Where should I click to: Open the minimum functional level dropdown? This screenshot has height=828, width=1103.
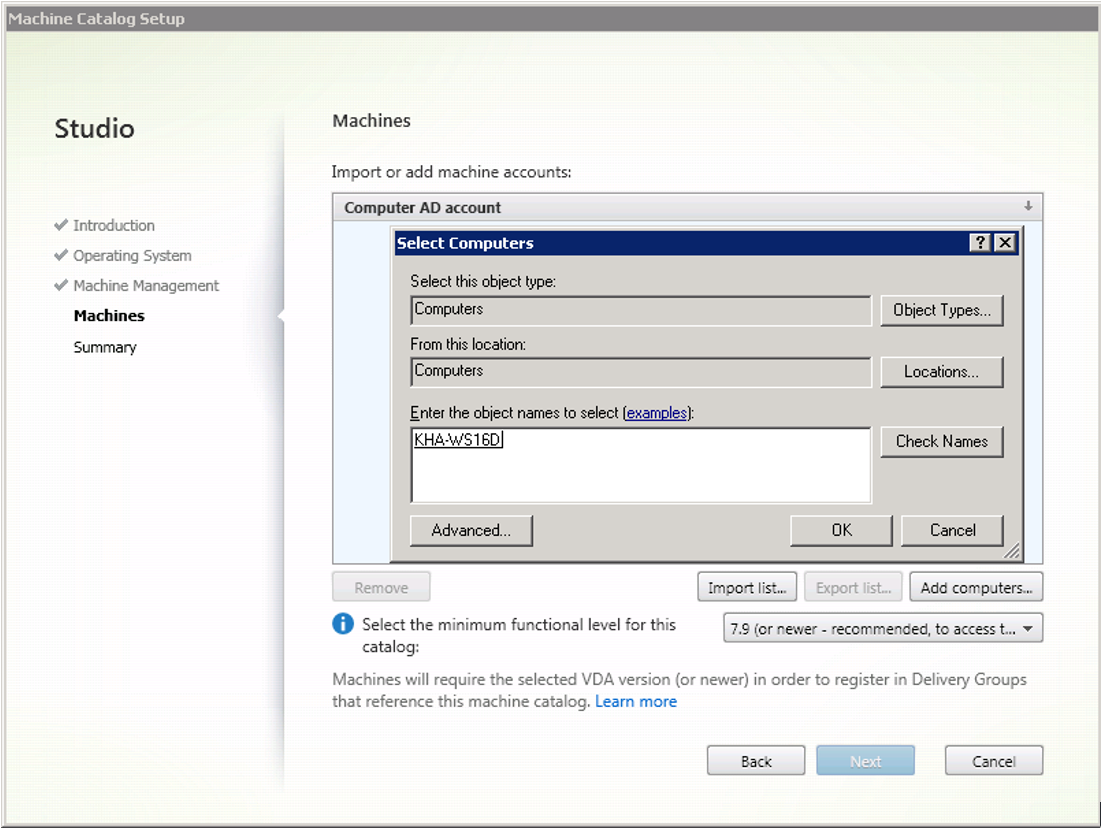883,628
